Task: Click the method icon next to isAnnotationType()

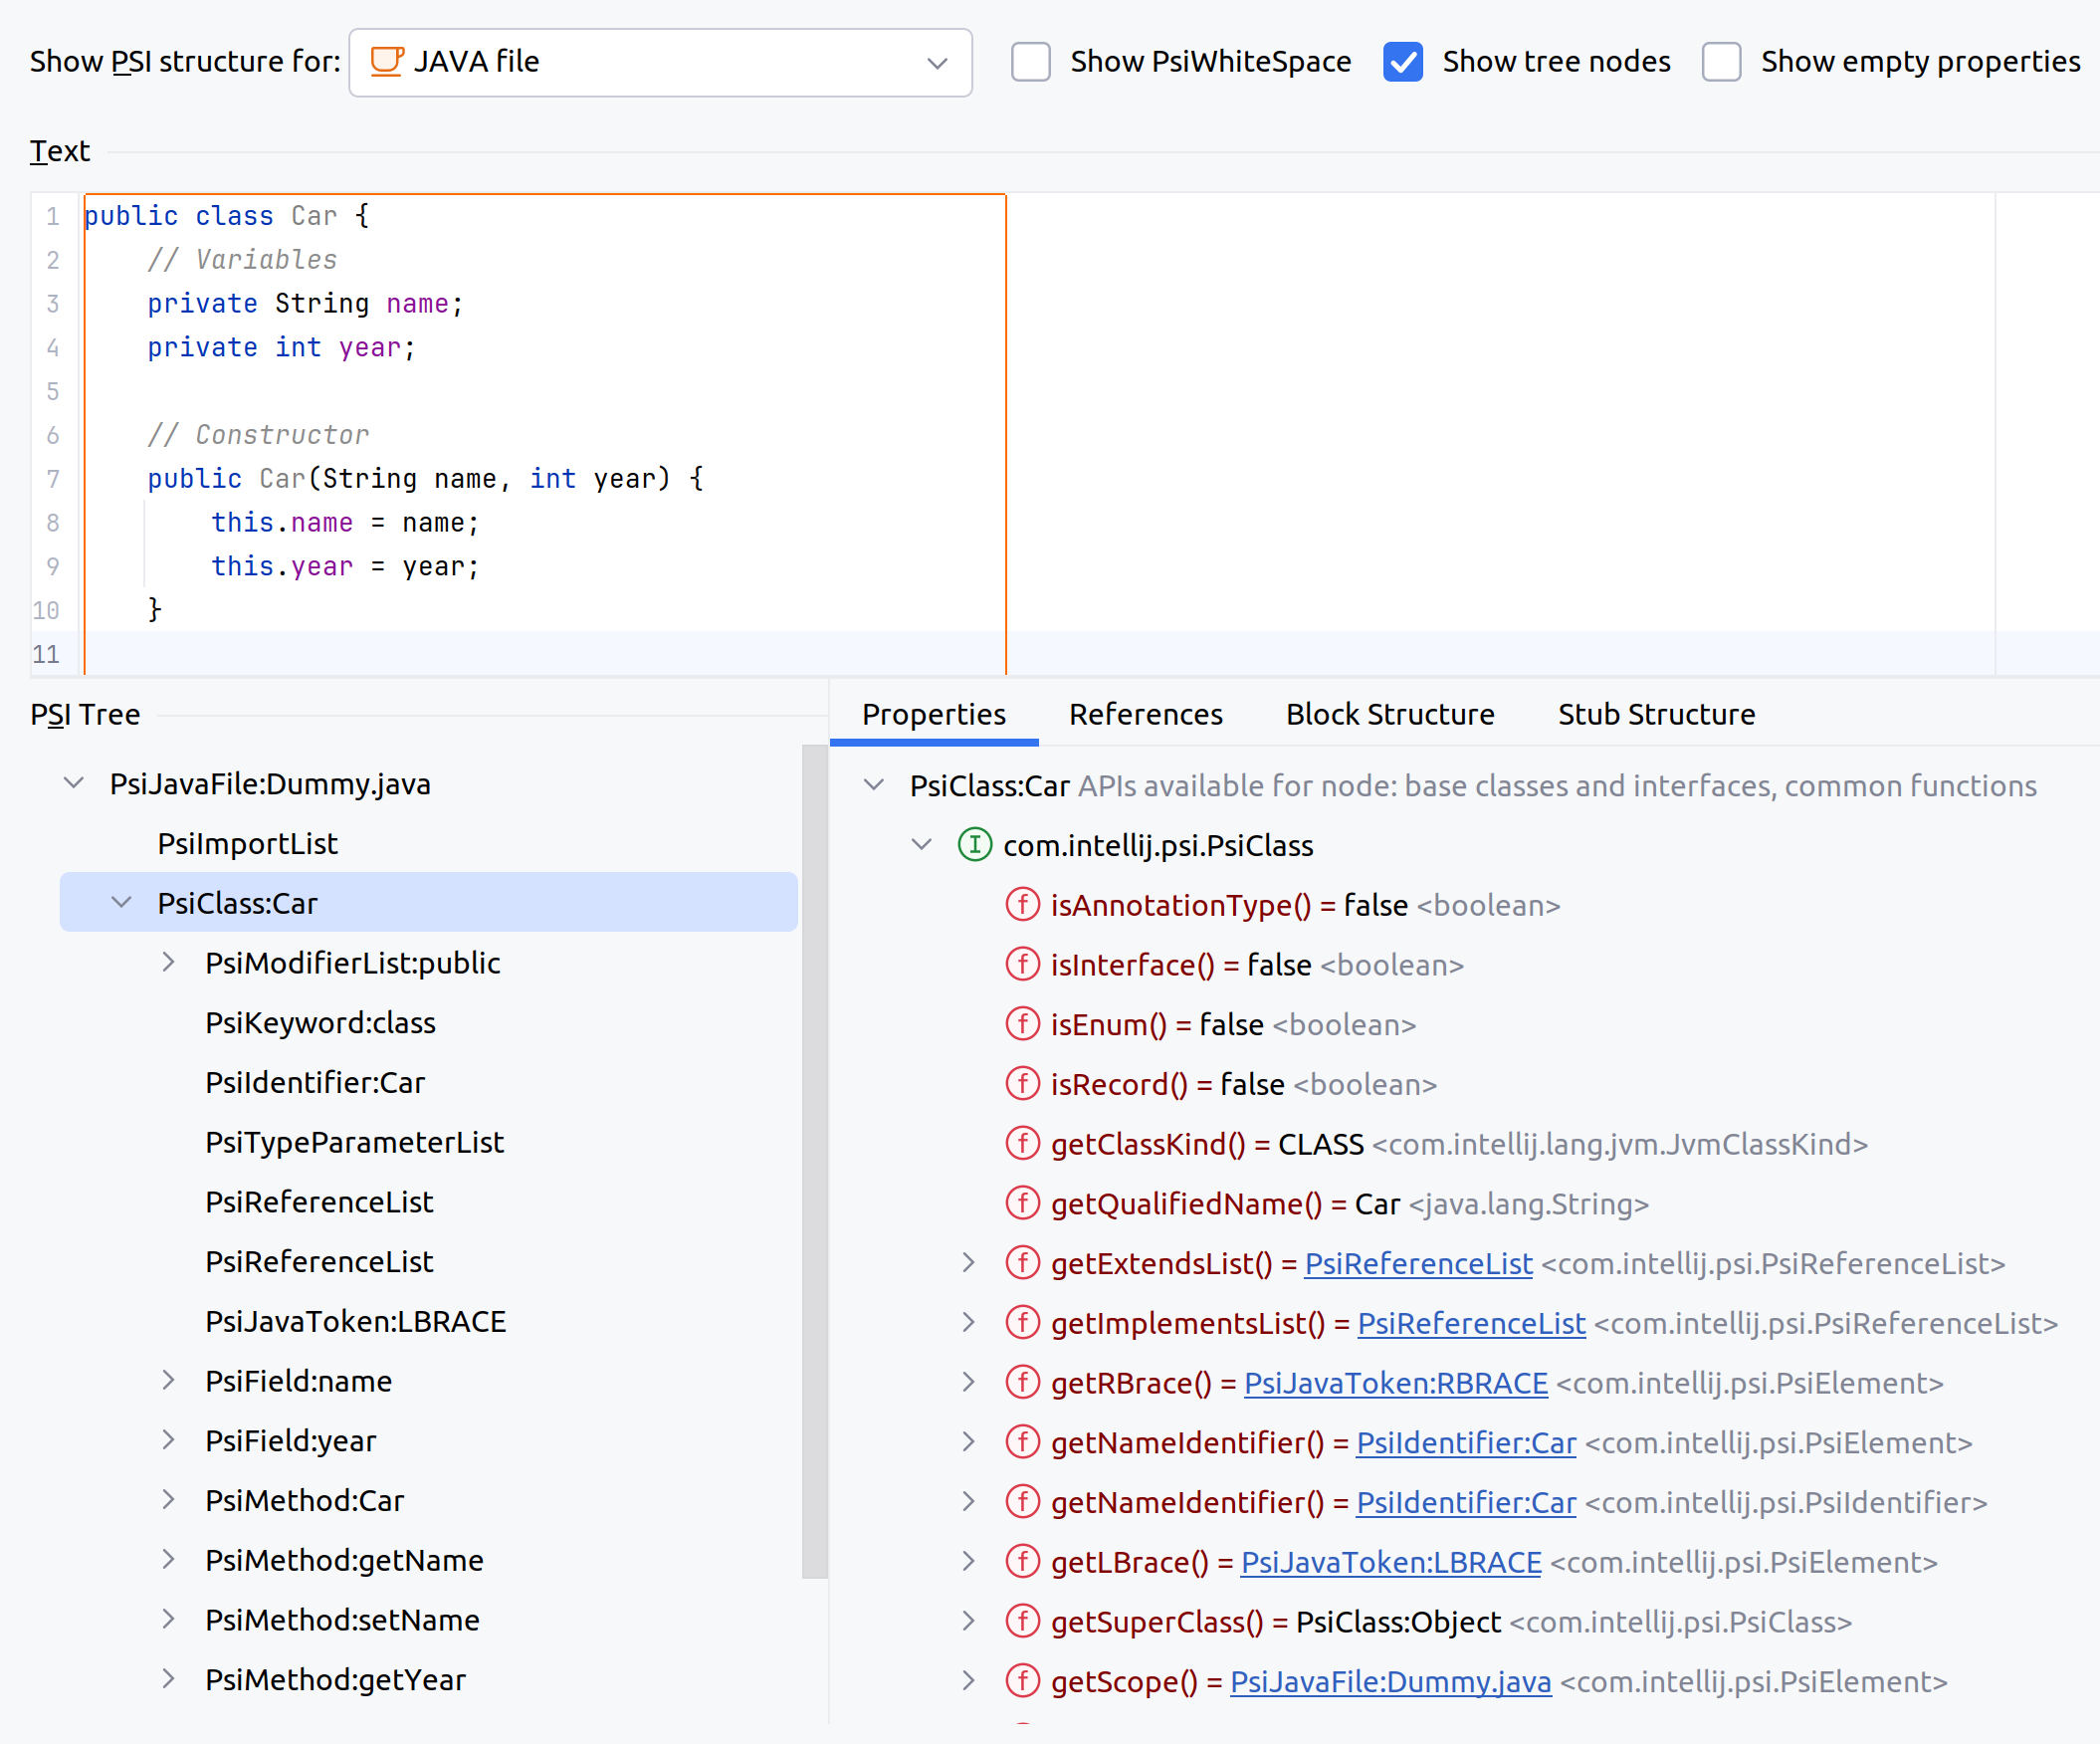Action: (x=1022, y=905)
